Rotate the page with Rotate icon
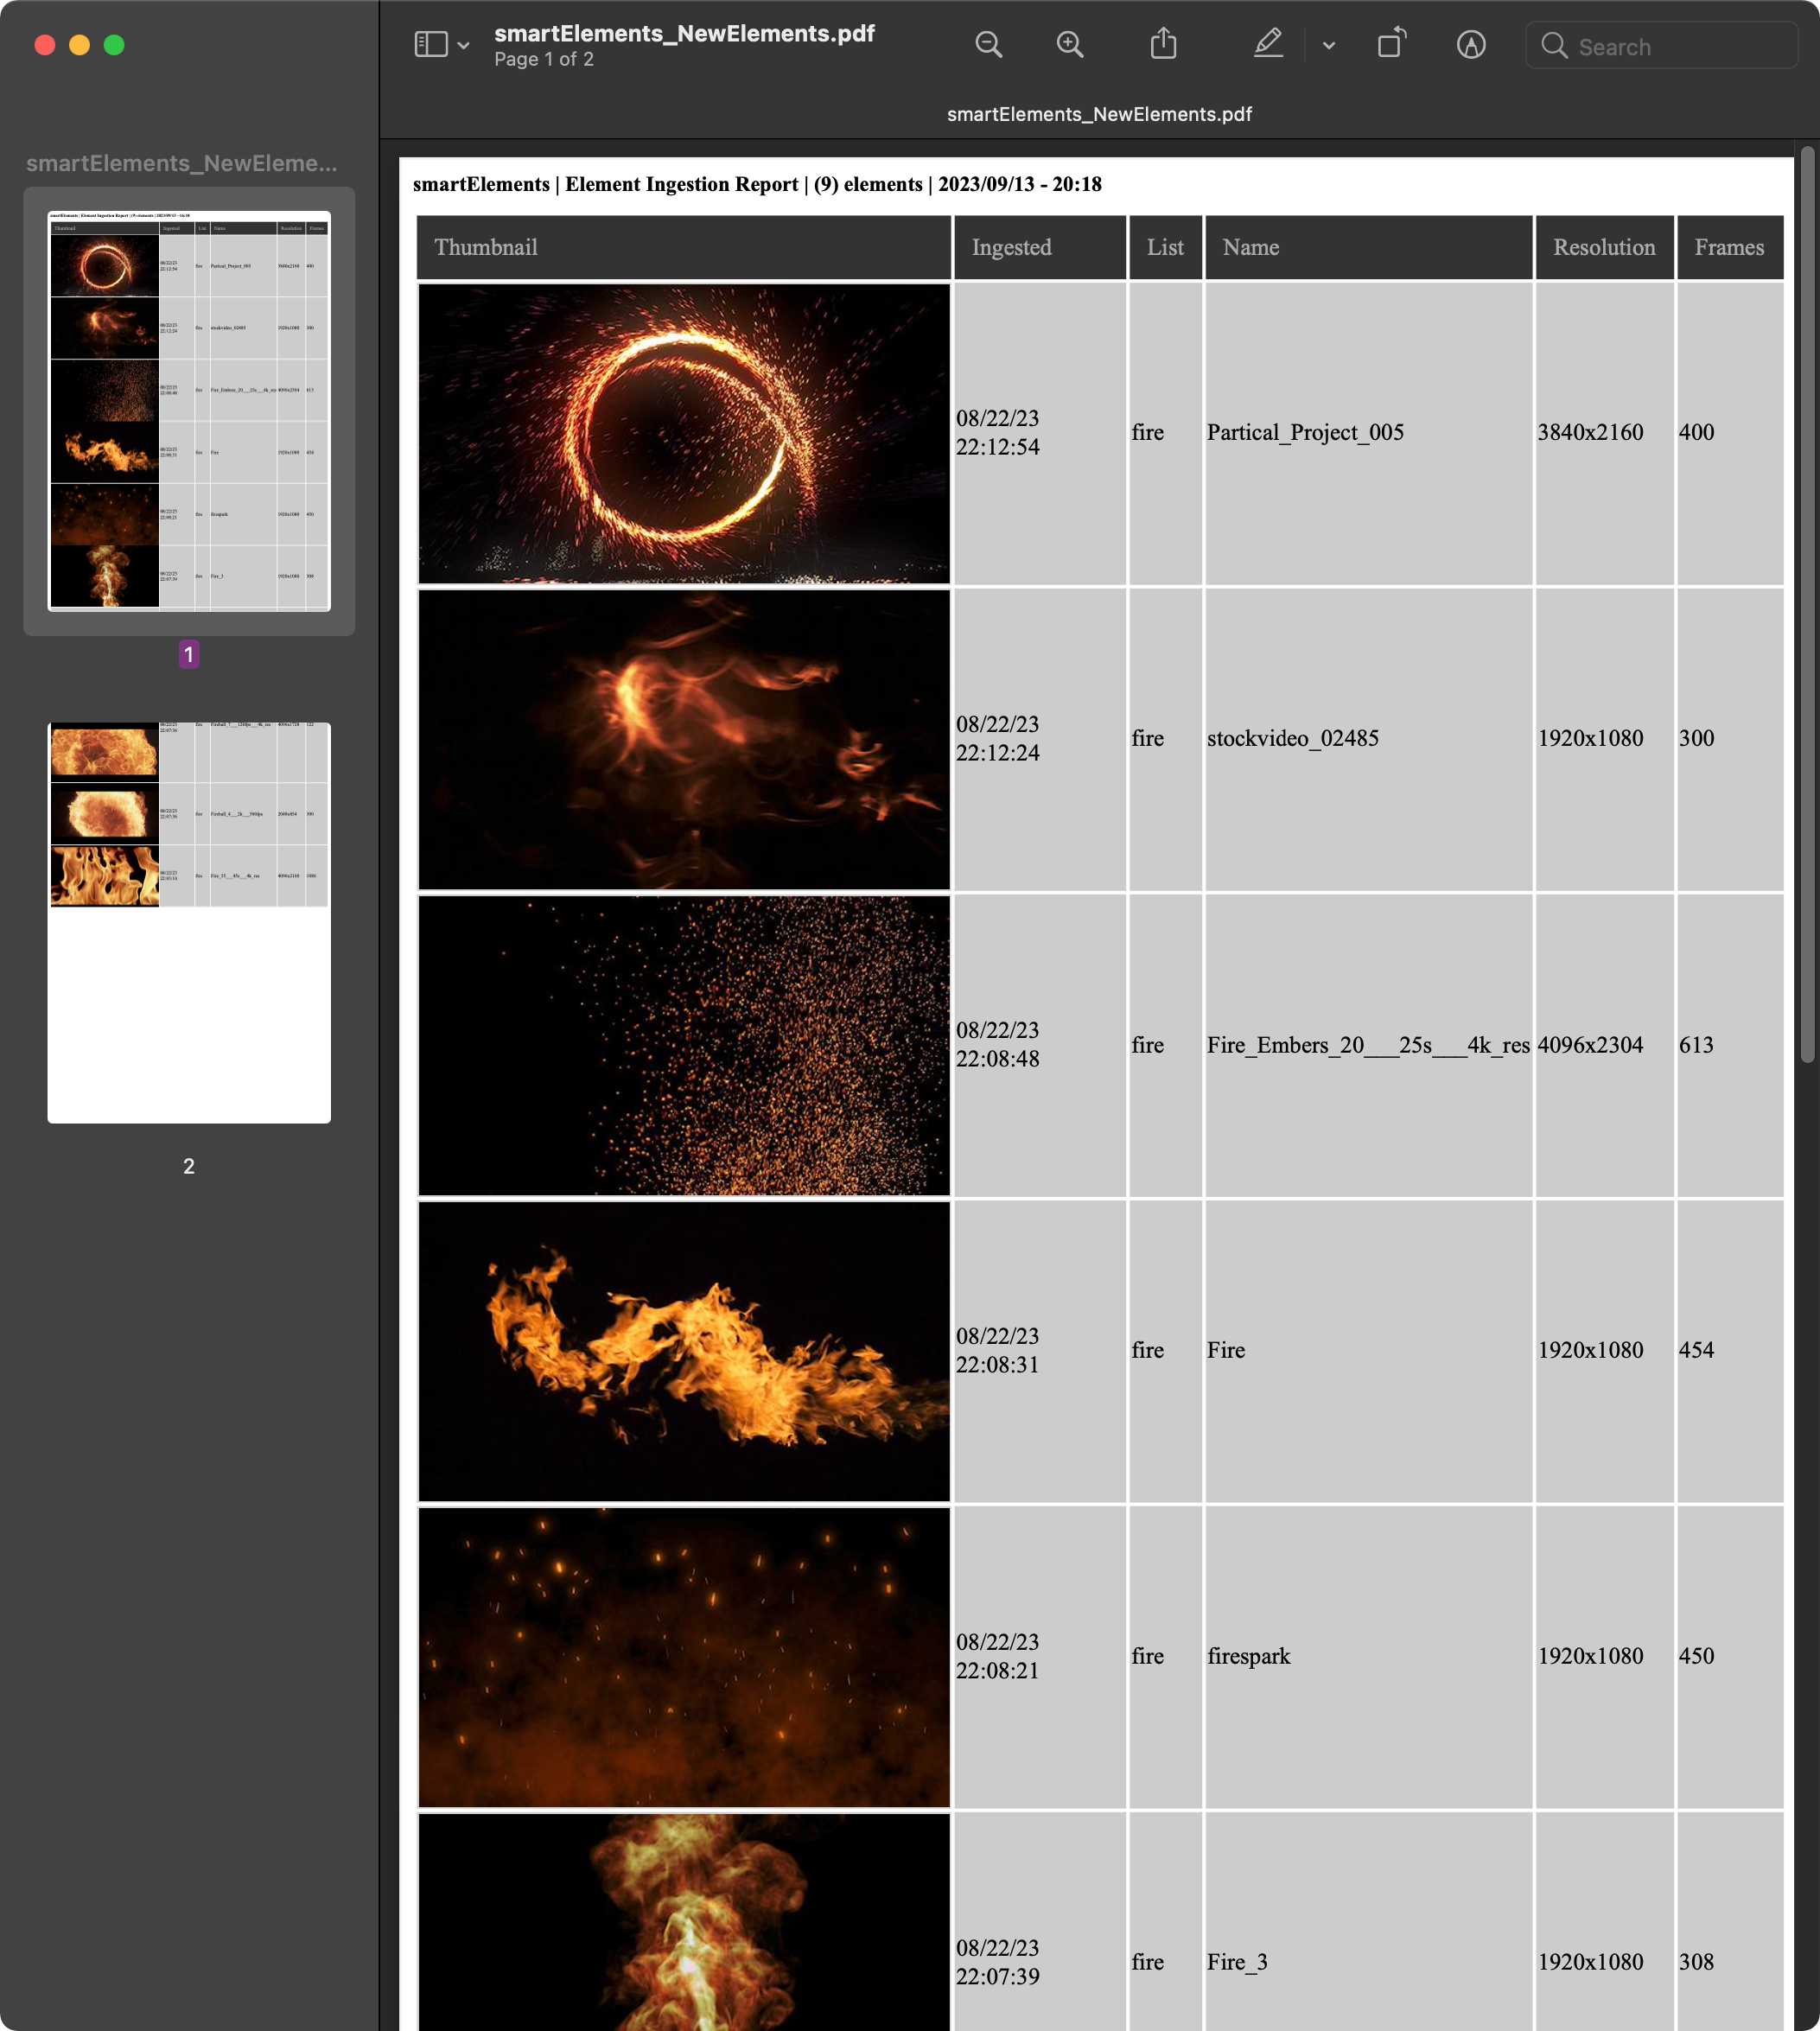 point(1391,45)
